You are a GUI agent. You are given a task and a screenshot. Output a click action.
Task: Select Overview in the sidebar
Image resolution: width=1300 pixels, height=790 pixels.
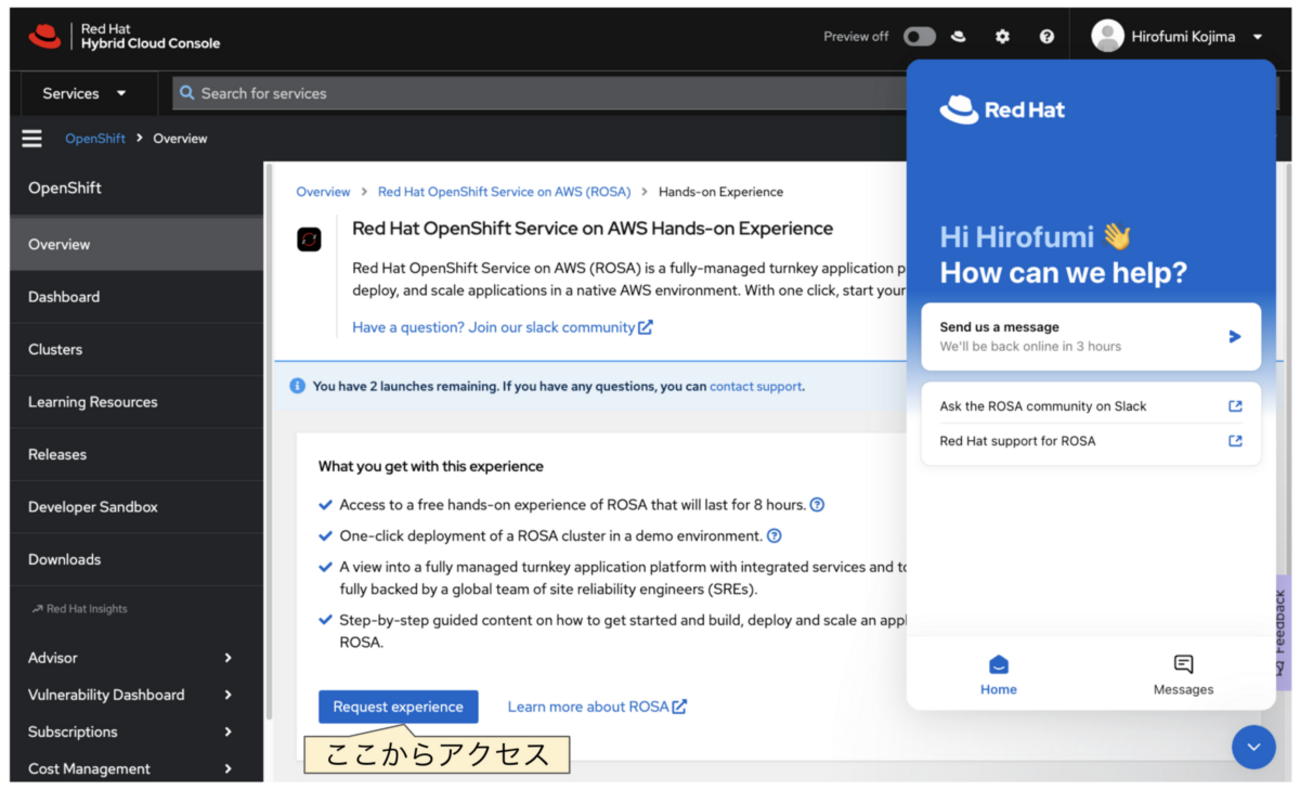click(x=137, y=244)
